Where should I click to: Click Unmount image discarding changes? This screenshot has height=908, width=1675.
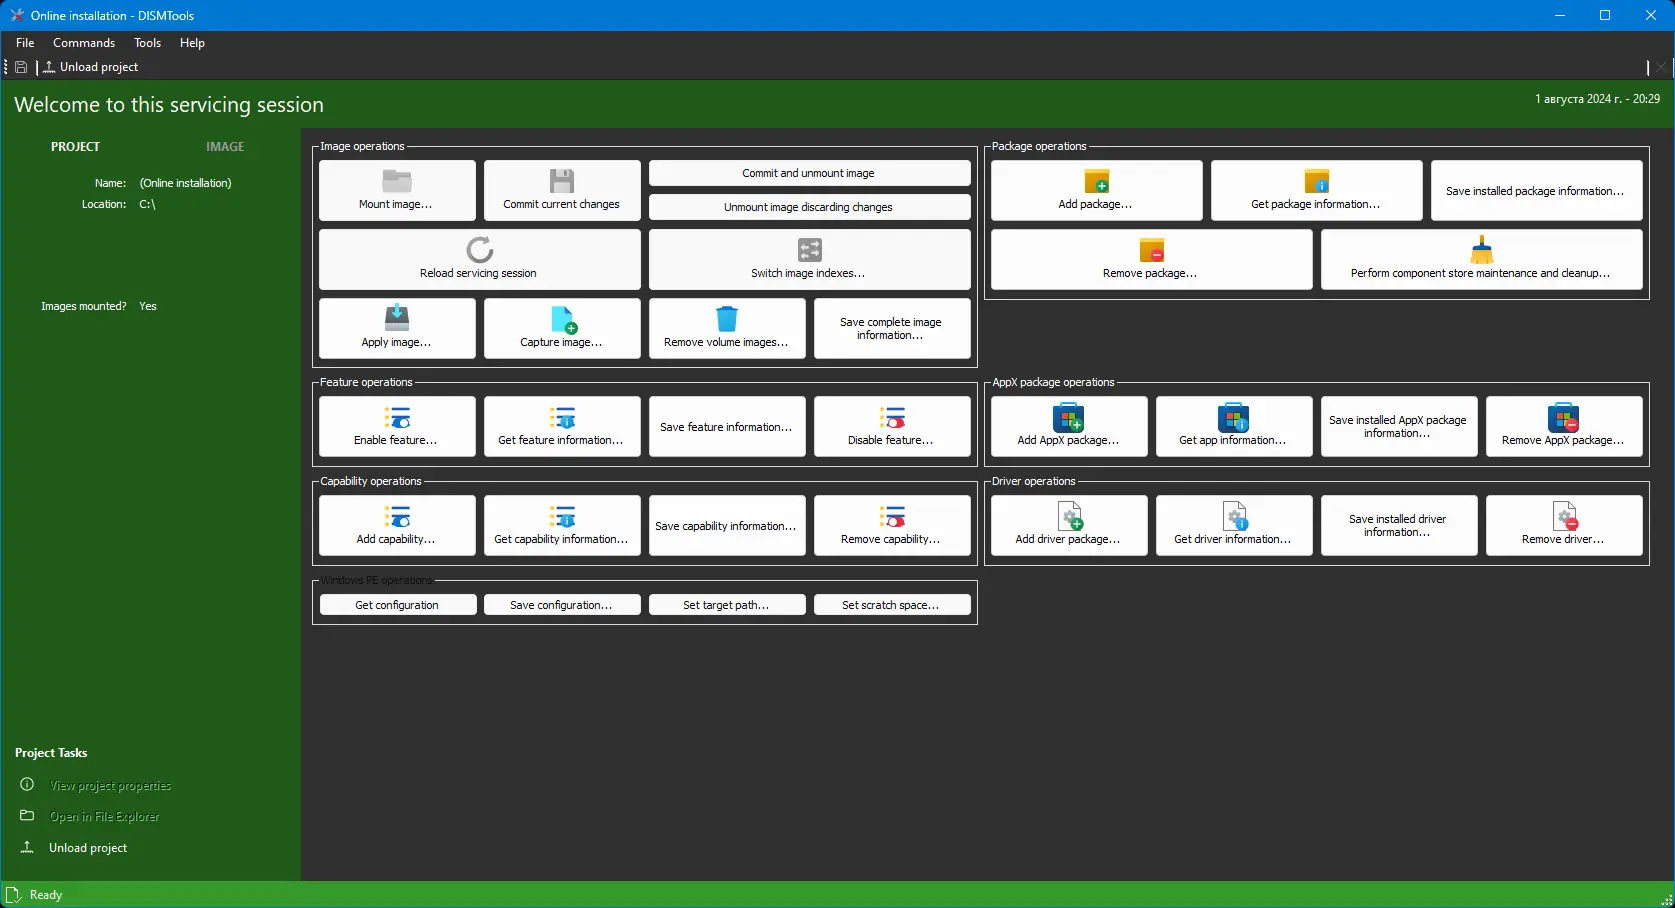click(x=810, y=207)
